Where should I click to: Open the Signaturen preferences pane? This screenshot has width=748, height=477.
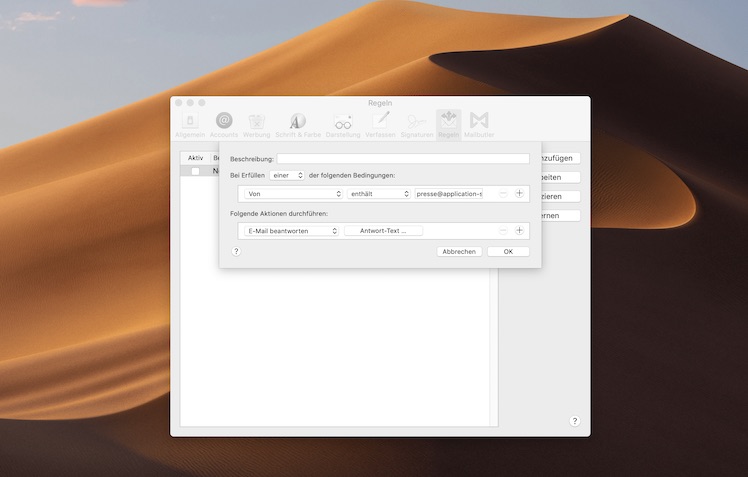coord(417,124)
